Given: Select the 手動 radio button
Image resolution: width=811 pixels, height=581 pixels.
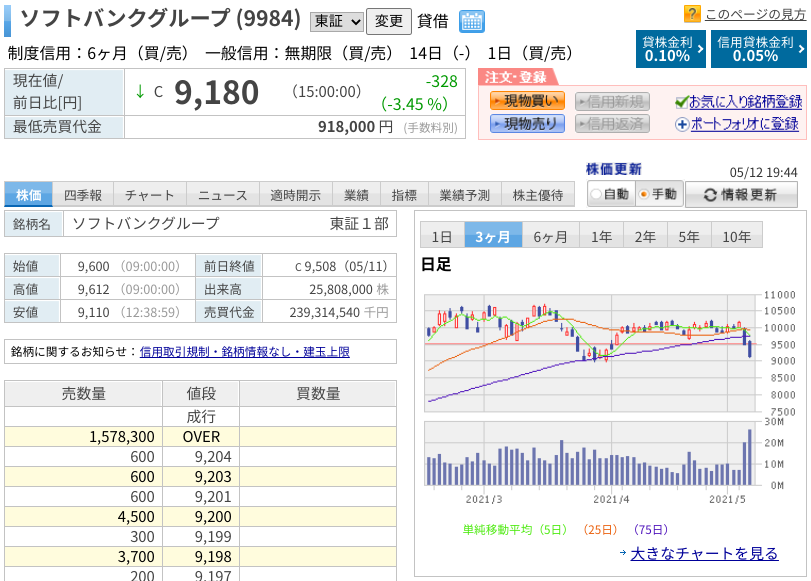Looking at the screenshot, I should click(x=644, y=195).
